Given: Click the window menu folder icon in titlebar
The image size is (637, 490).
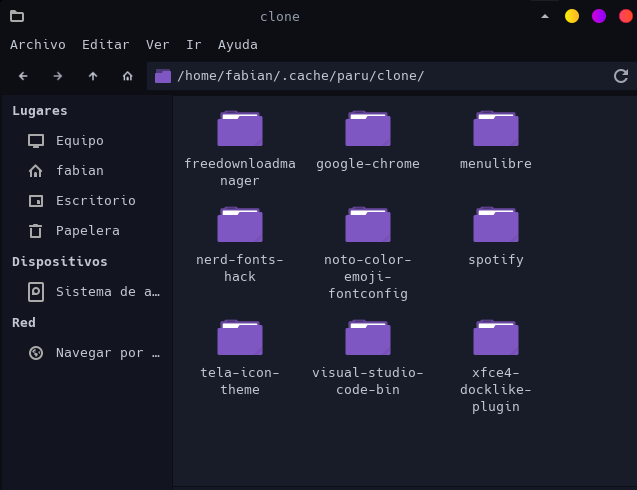Looking at the screenshot, I should point(17,16).
